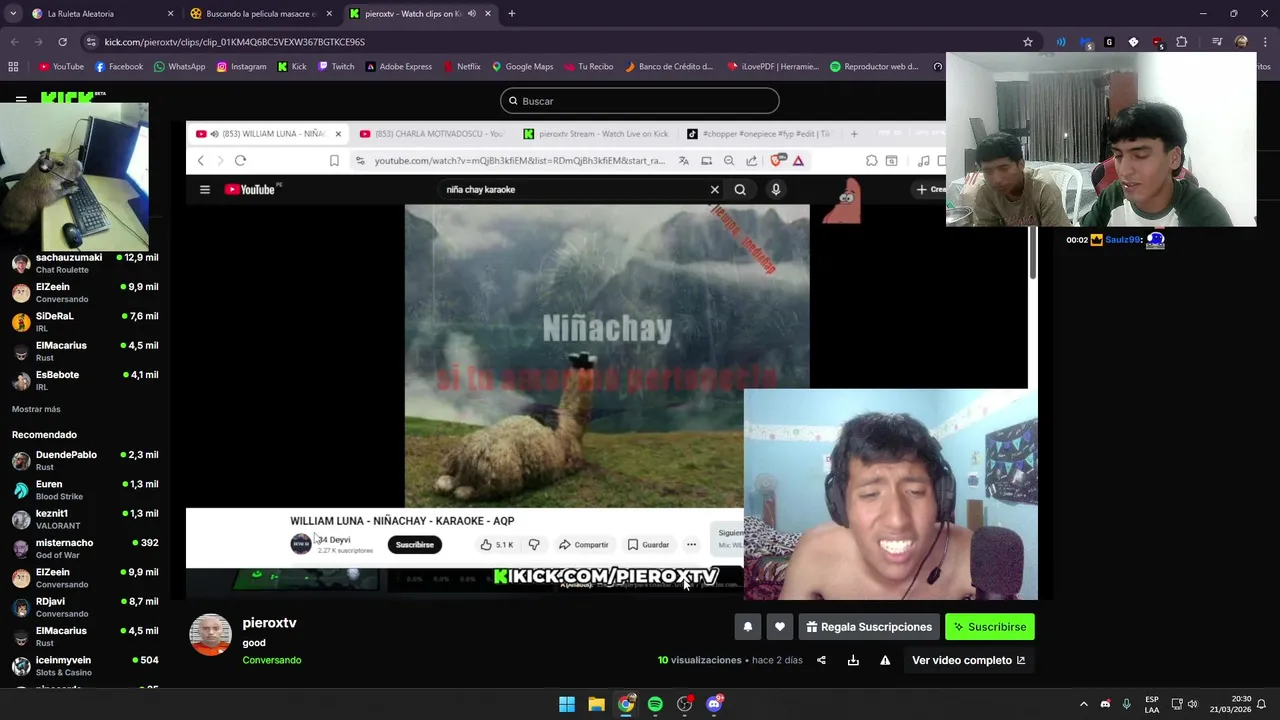1280x720 pixels.
Task: Open WhatsApp bookmark
Action: 180,67
